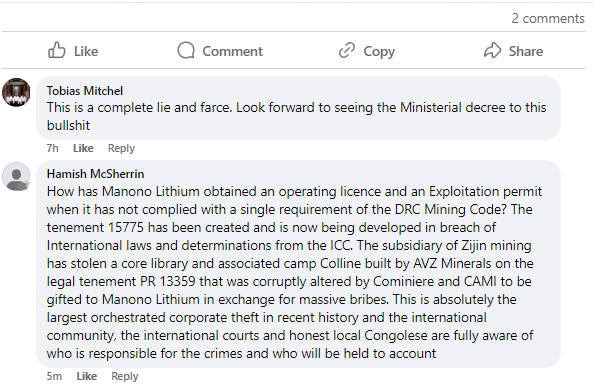The height and width of the screenshot is (390, 593).
Task: Click the chain link Copy icon
Action: (x=347, y=50)
